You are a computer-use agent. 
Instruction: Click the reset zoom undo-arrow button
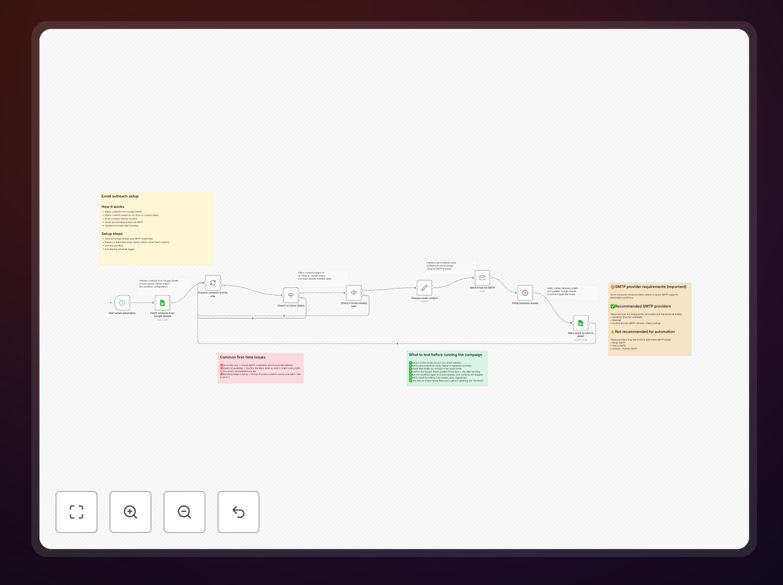point(238,512)
